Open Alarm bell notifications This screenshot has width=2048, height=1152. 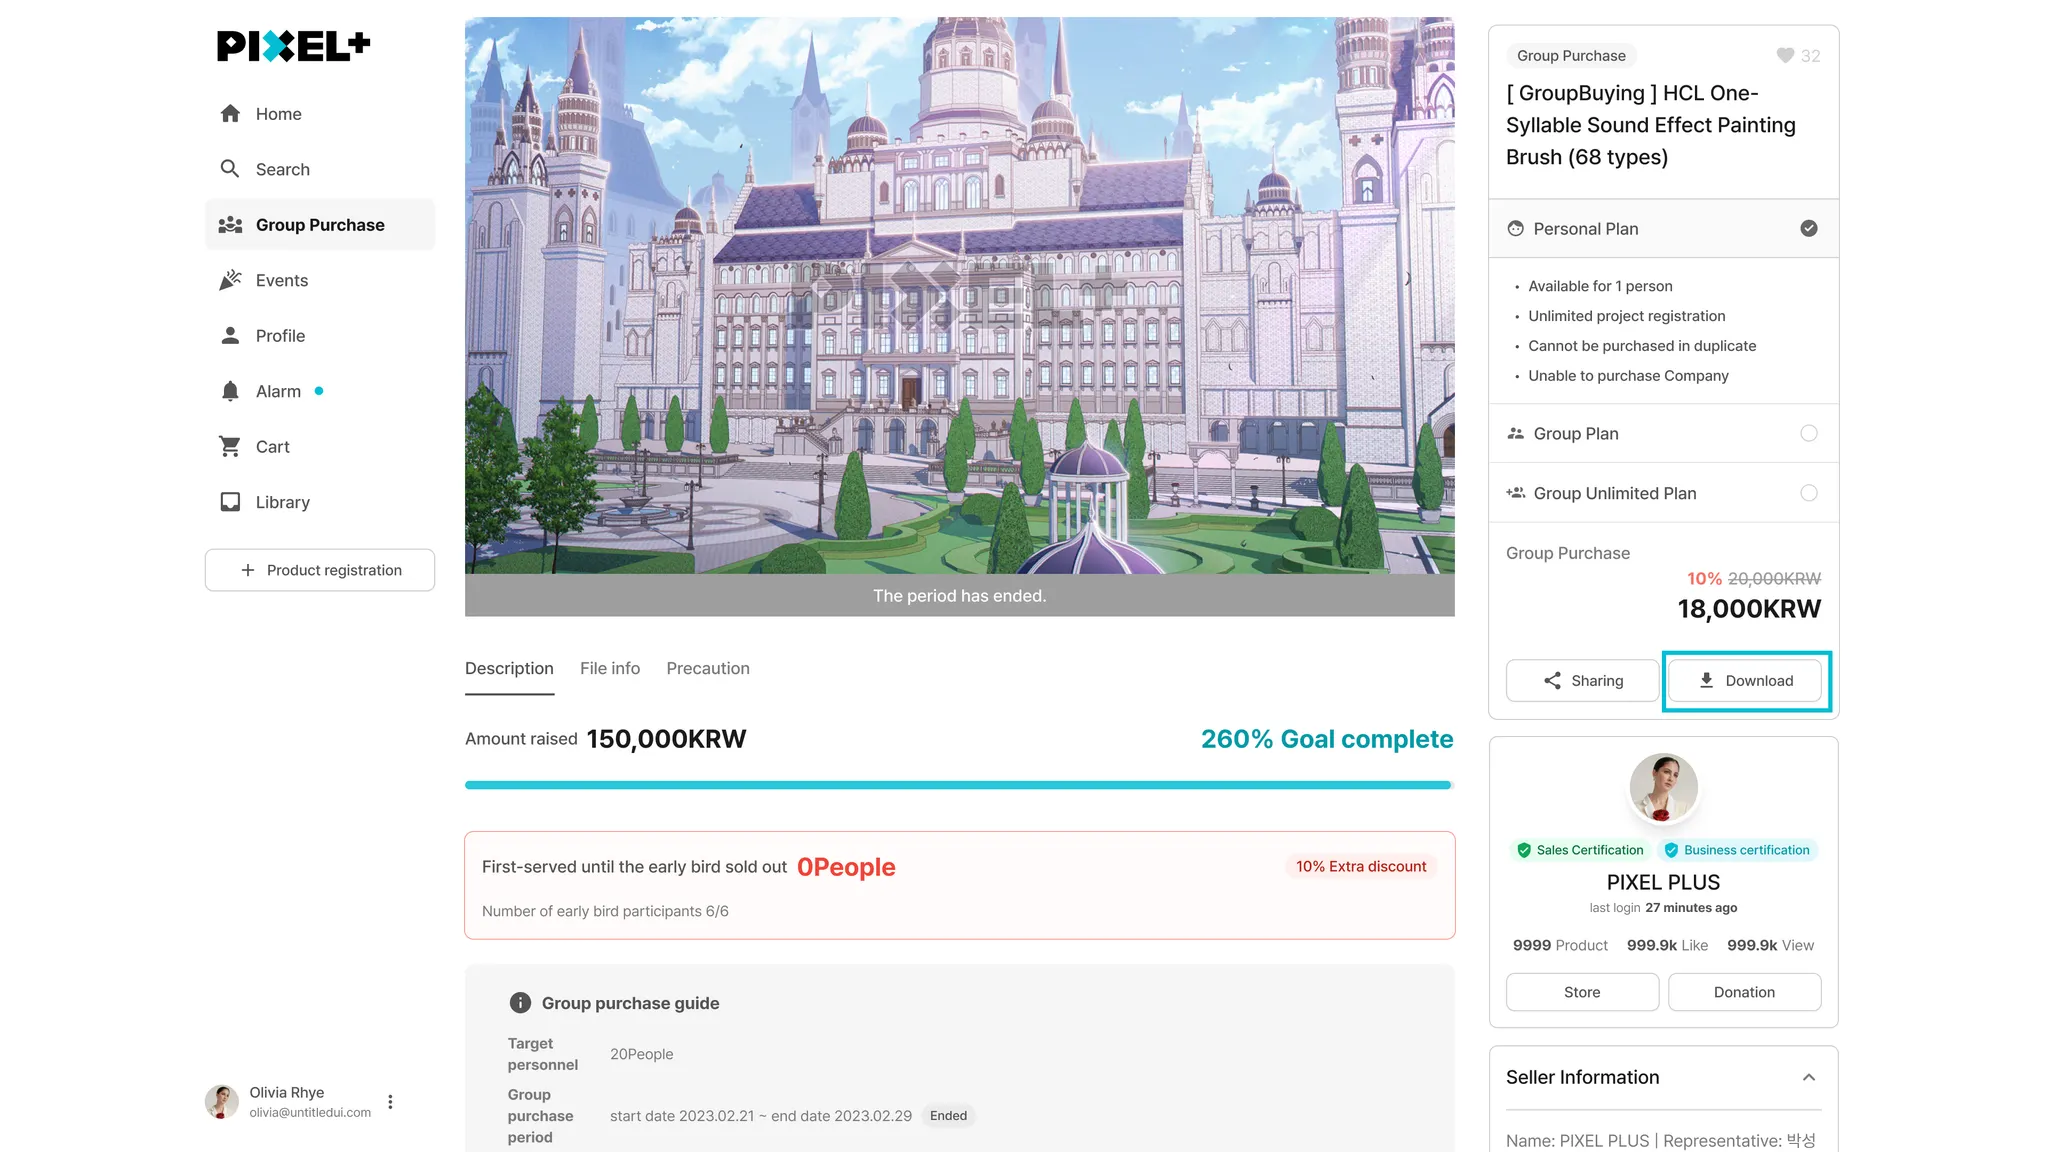(x=230, y=391)
